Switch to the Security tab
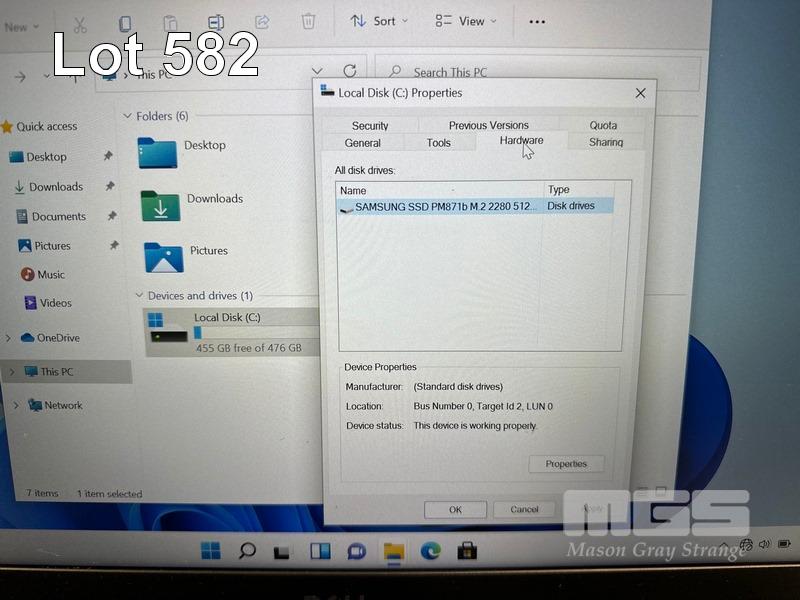The height and width of the screenshot is (600, 800). coord(370,126)
